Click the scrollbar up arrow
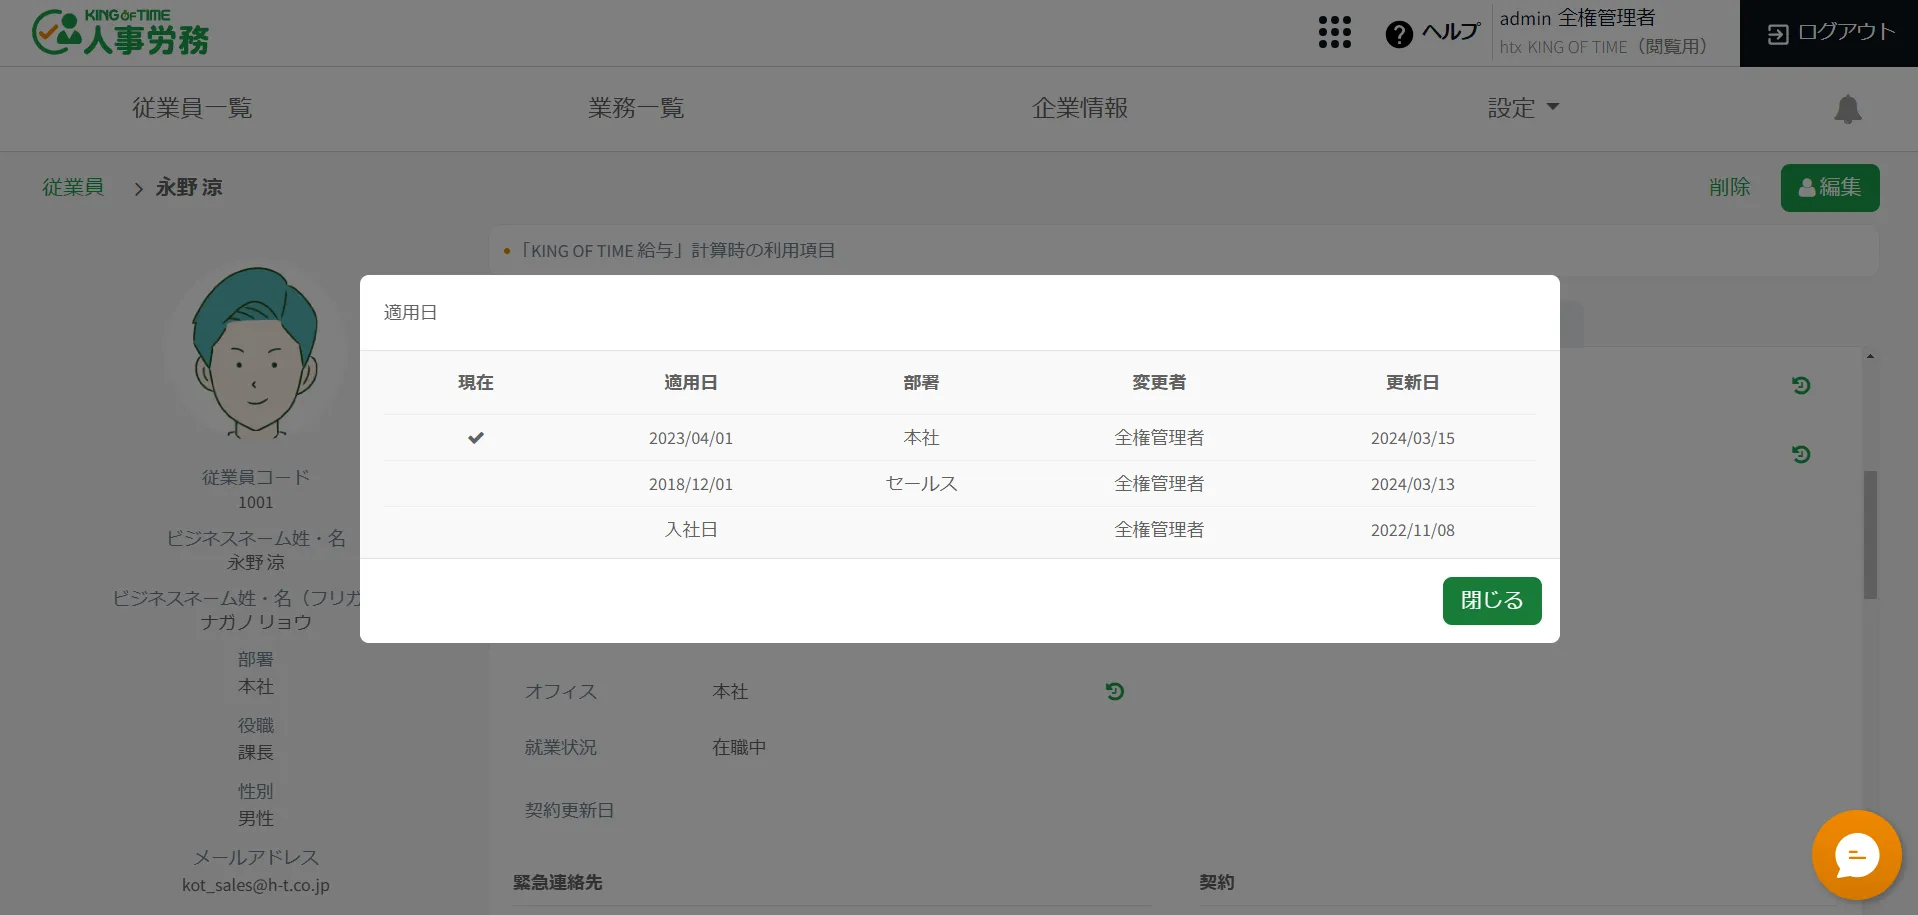1918x915 pixels. pos(1870,356)
